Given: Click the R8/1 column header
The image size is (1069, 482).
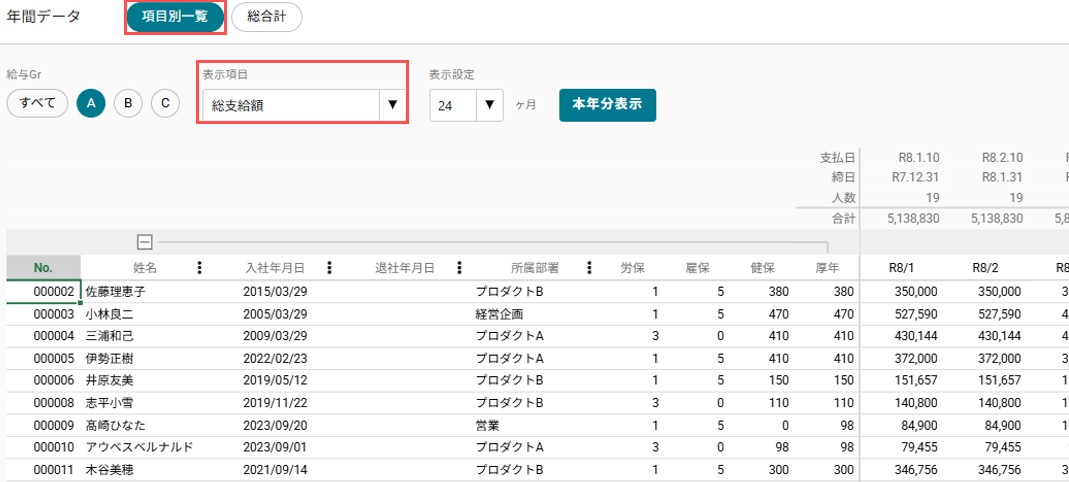Looking at the screenshot, I should point(900,268).
